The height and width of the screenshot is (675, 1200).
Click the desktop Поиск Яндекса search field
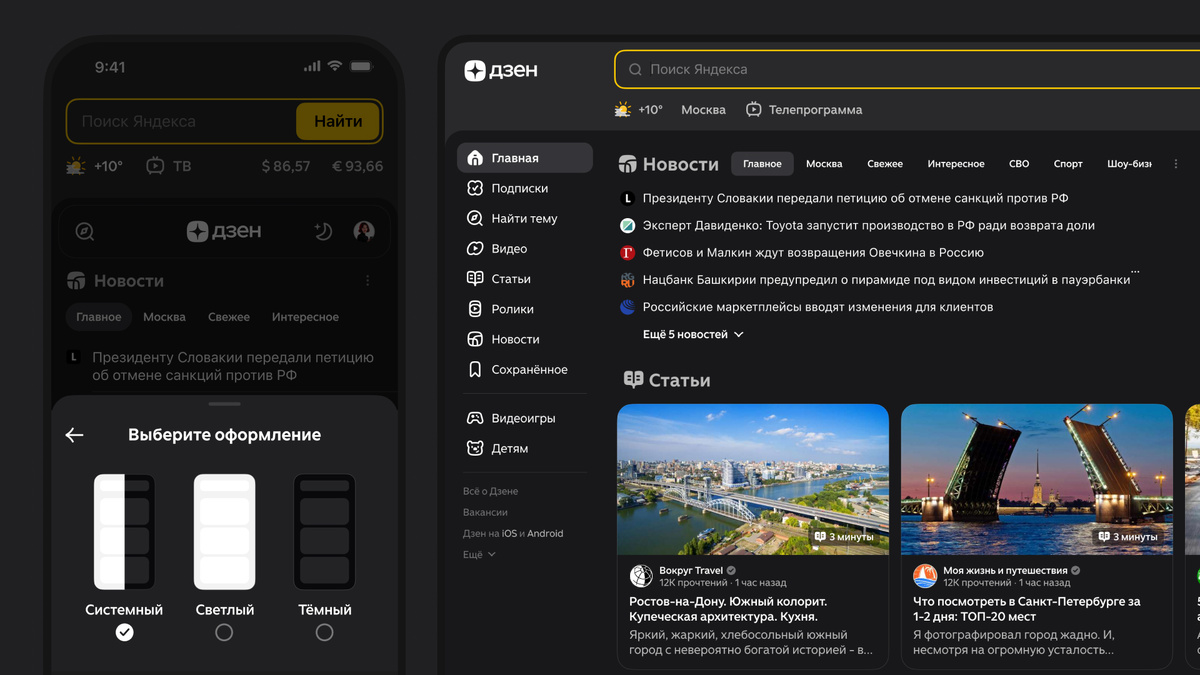coord(907,70)
